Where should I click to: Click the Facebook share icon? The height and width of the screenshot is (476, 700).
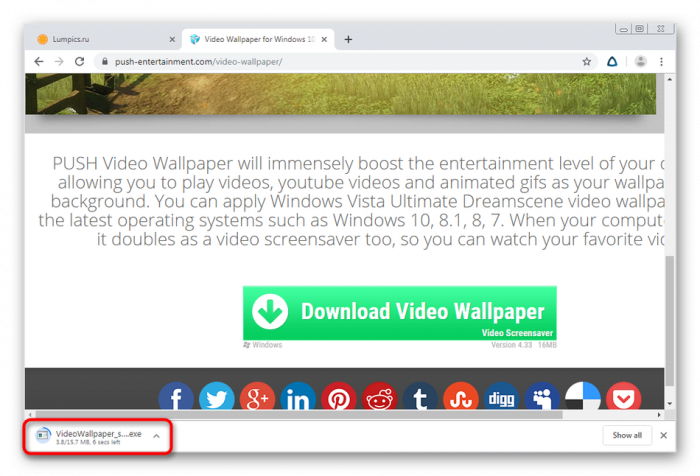176,398
